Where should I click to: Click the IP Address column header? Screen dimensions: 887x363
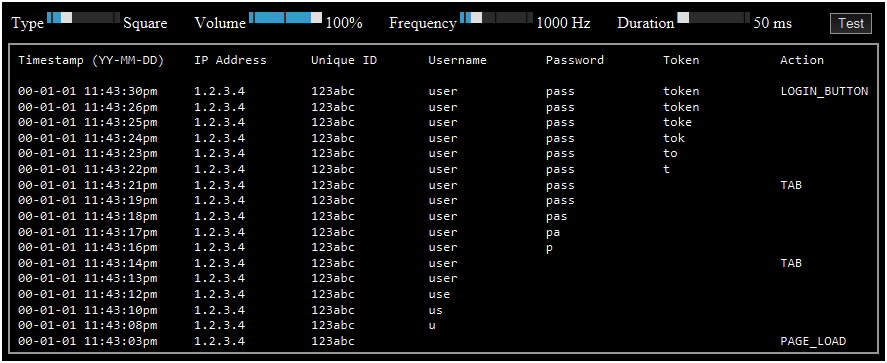[230, 60]
